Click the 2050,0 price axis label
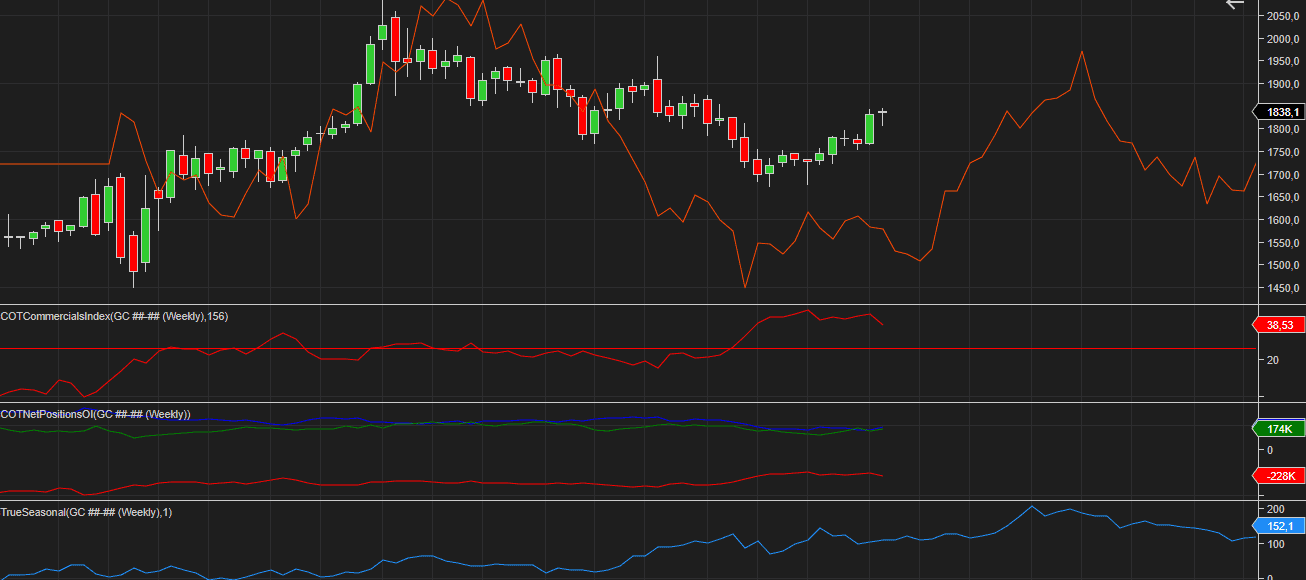 1282,17
